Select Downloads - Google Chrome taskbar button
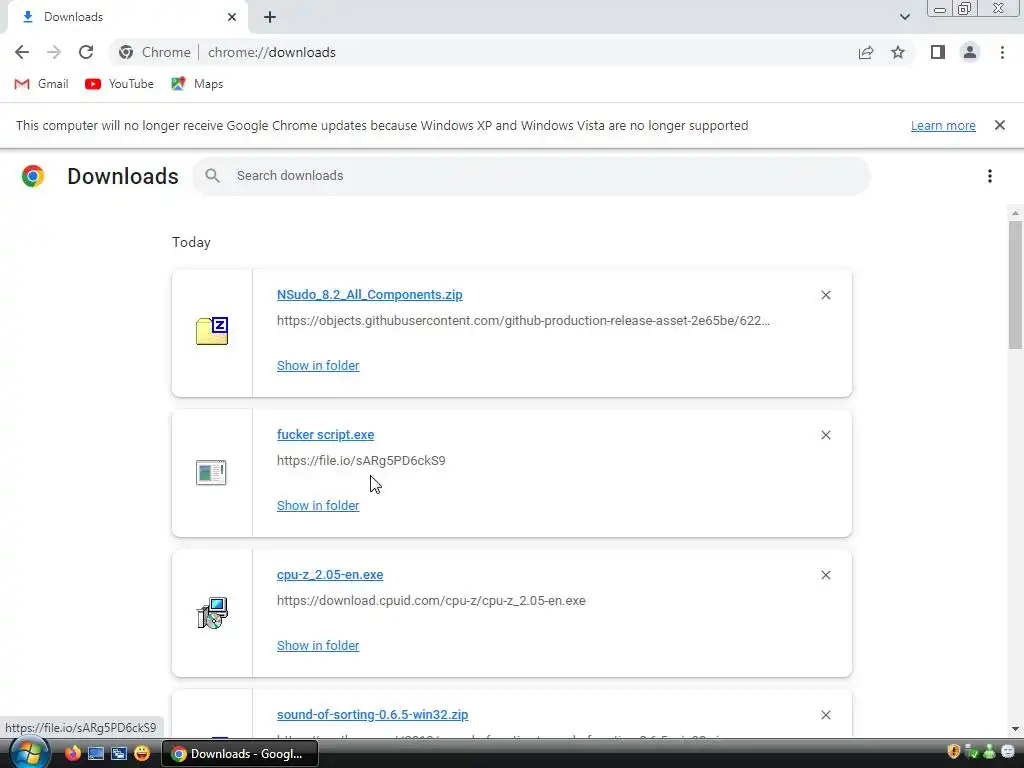This screenshot has height=768, width=1024. (240, 754)
